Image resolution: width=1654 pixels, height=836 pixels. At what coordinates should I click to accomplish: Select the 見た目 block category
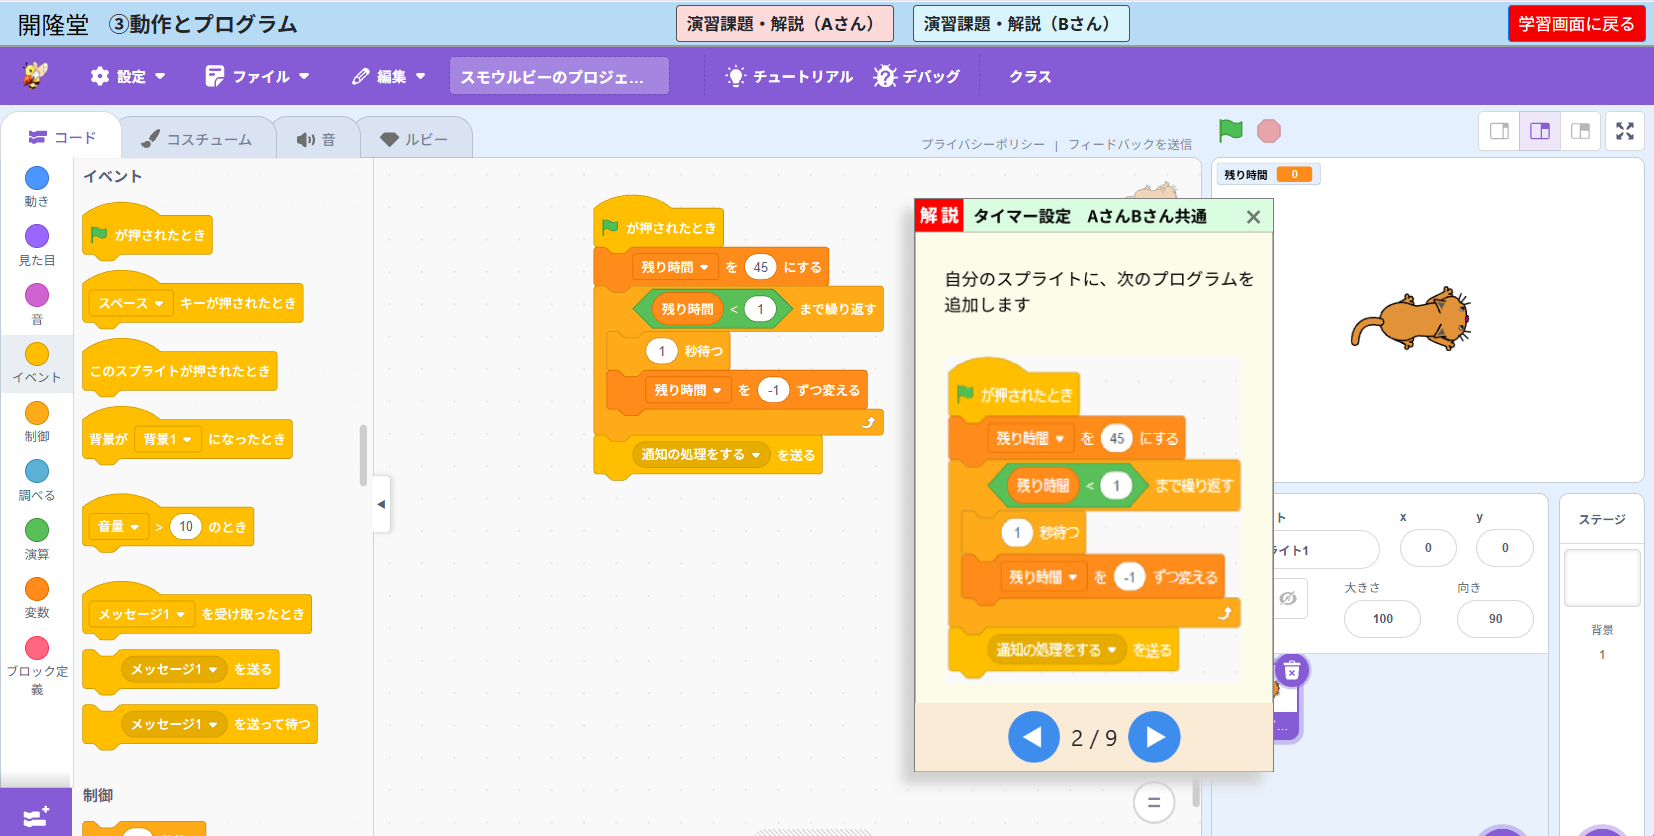tap(37, 245)
